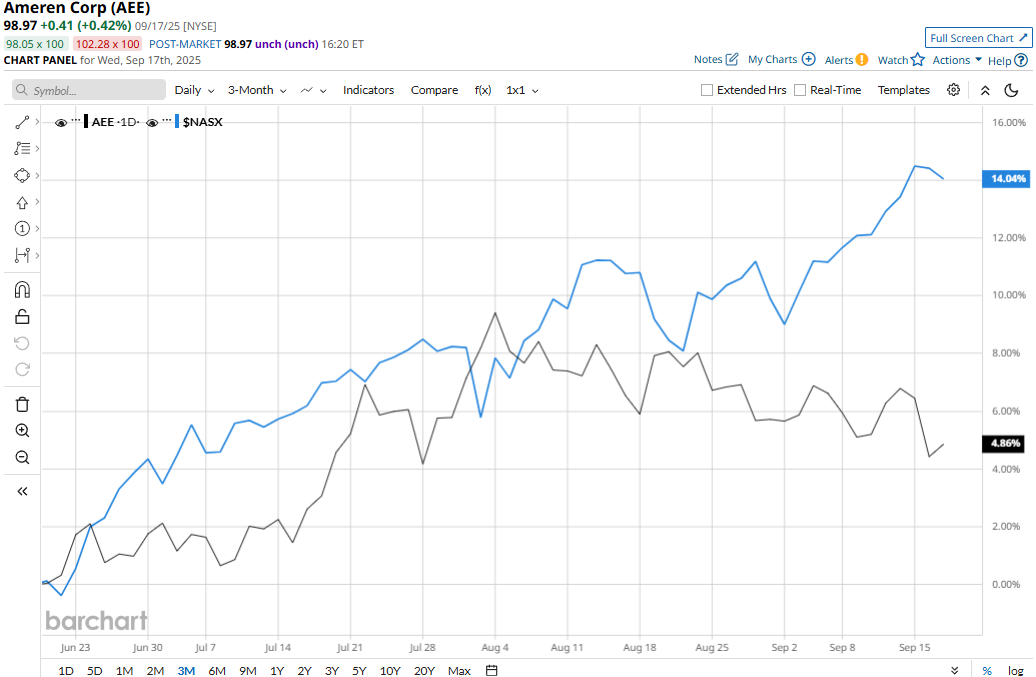Screen dimensions: 1036x677
Task: Open the Indicators menu
Action: pyautogui.click(x=368, y=90)
